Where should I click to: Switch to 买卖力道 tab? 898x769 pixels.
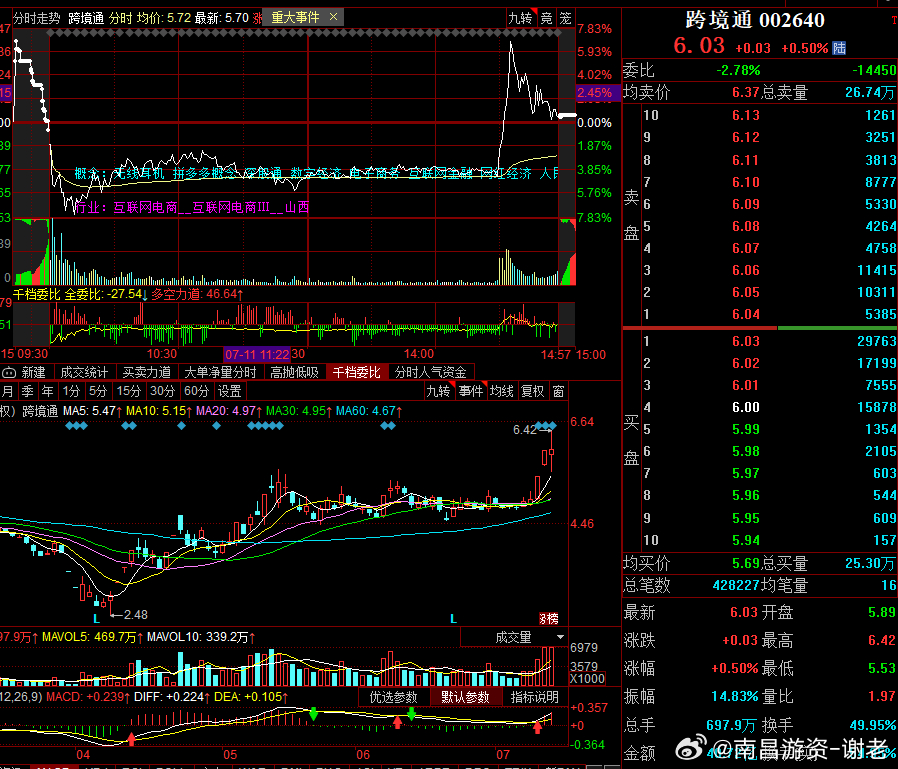click(x=147, y=372)
